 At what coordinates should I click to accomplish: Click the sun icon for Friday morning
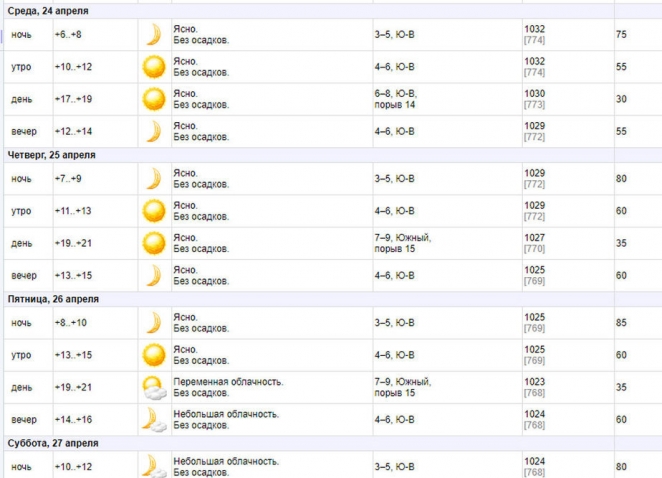[153, 354]
